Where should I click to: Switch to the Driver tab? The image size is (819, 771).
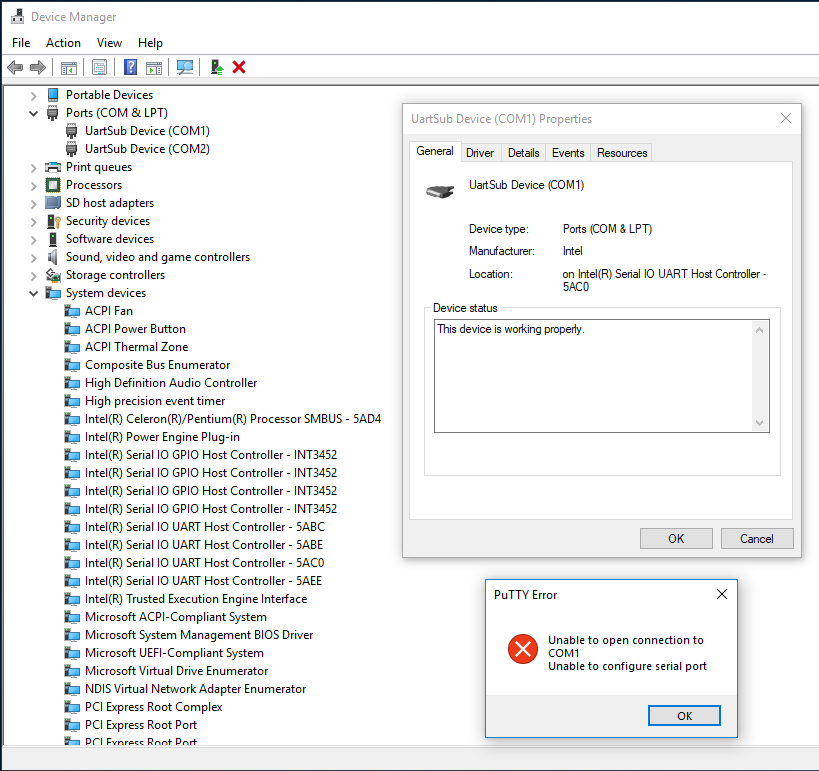(x=480, y=153)
